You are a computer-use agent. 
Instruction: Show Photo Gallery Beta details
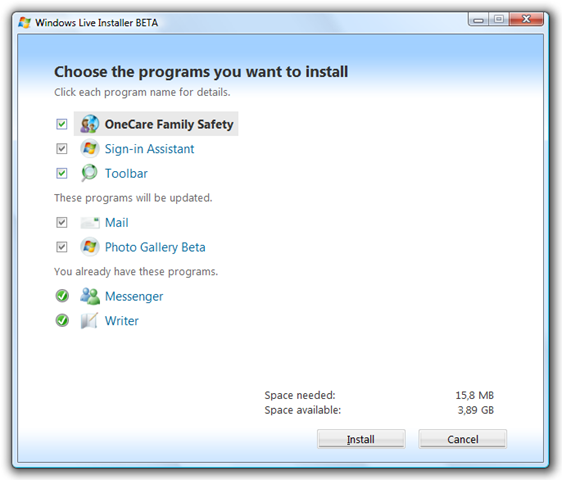[x=155, y=247]
